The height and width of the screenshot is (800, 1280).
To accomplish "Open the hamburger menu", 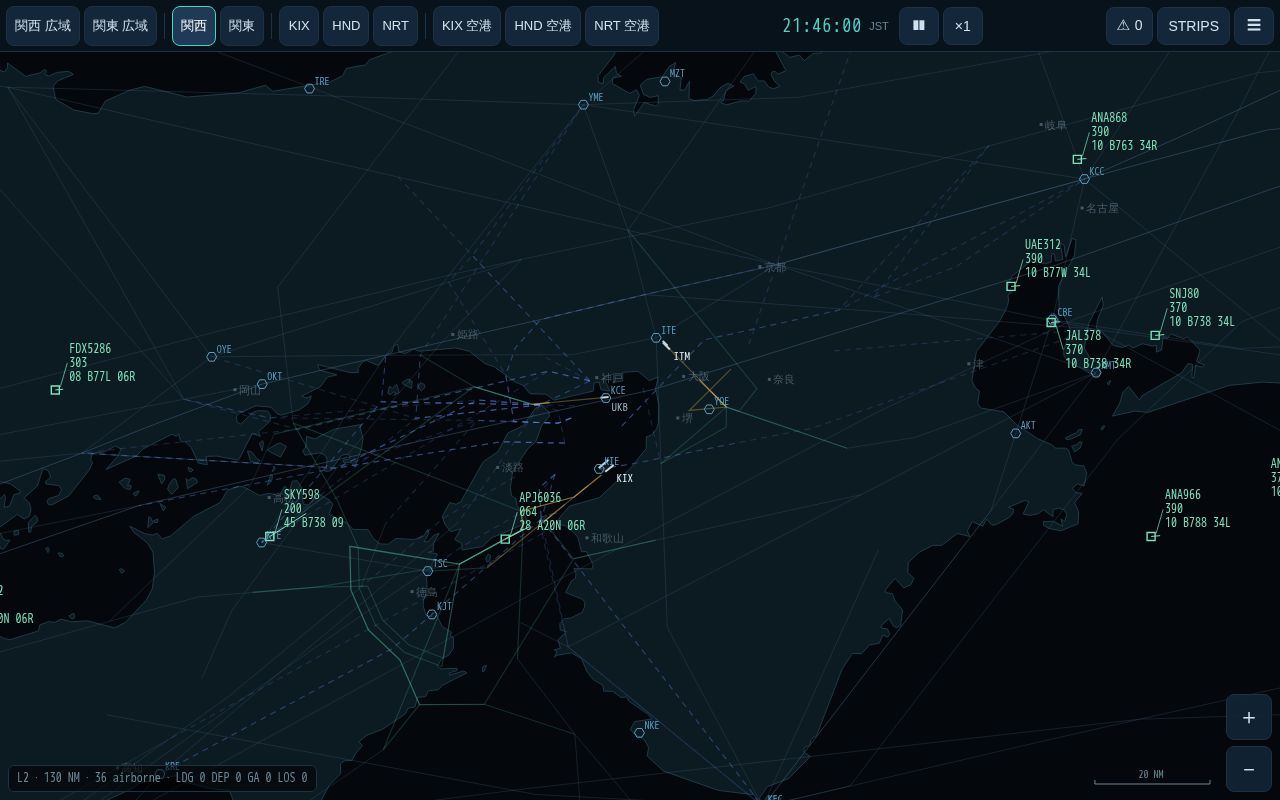I will [x=1253, y=26].
